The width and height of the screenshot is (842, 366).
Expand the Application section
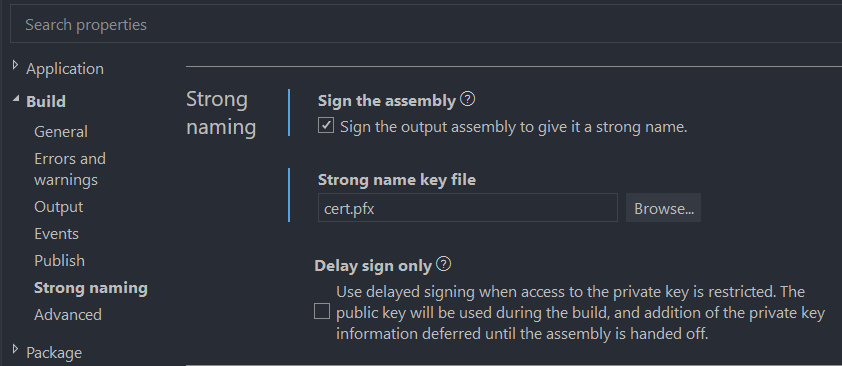click(15, 65)
